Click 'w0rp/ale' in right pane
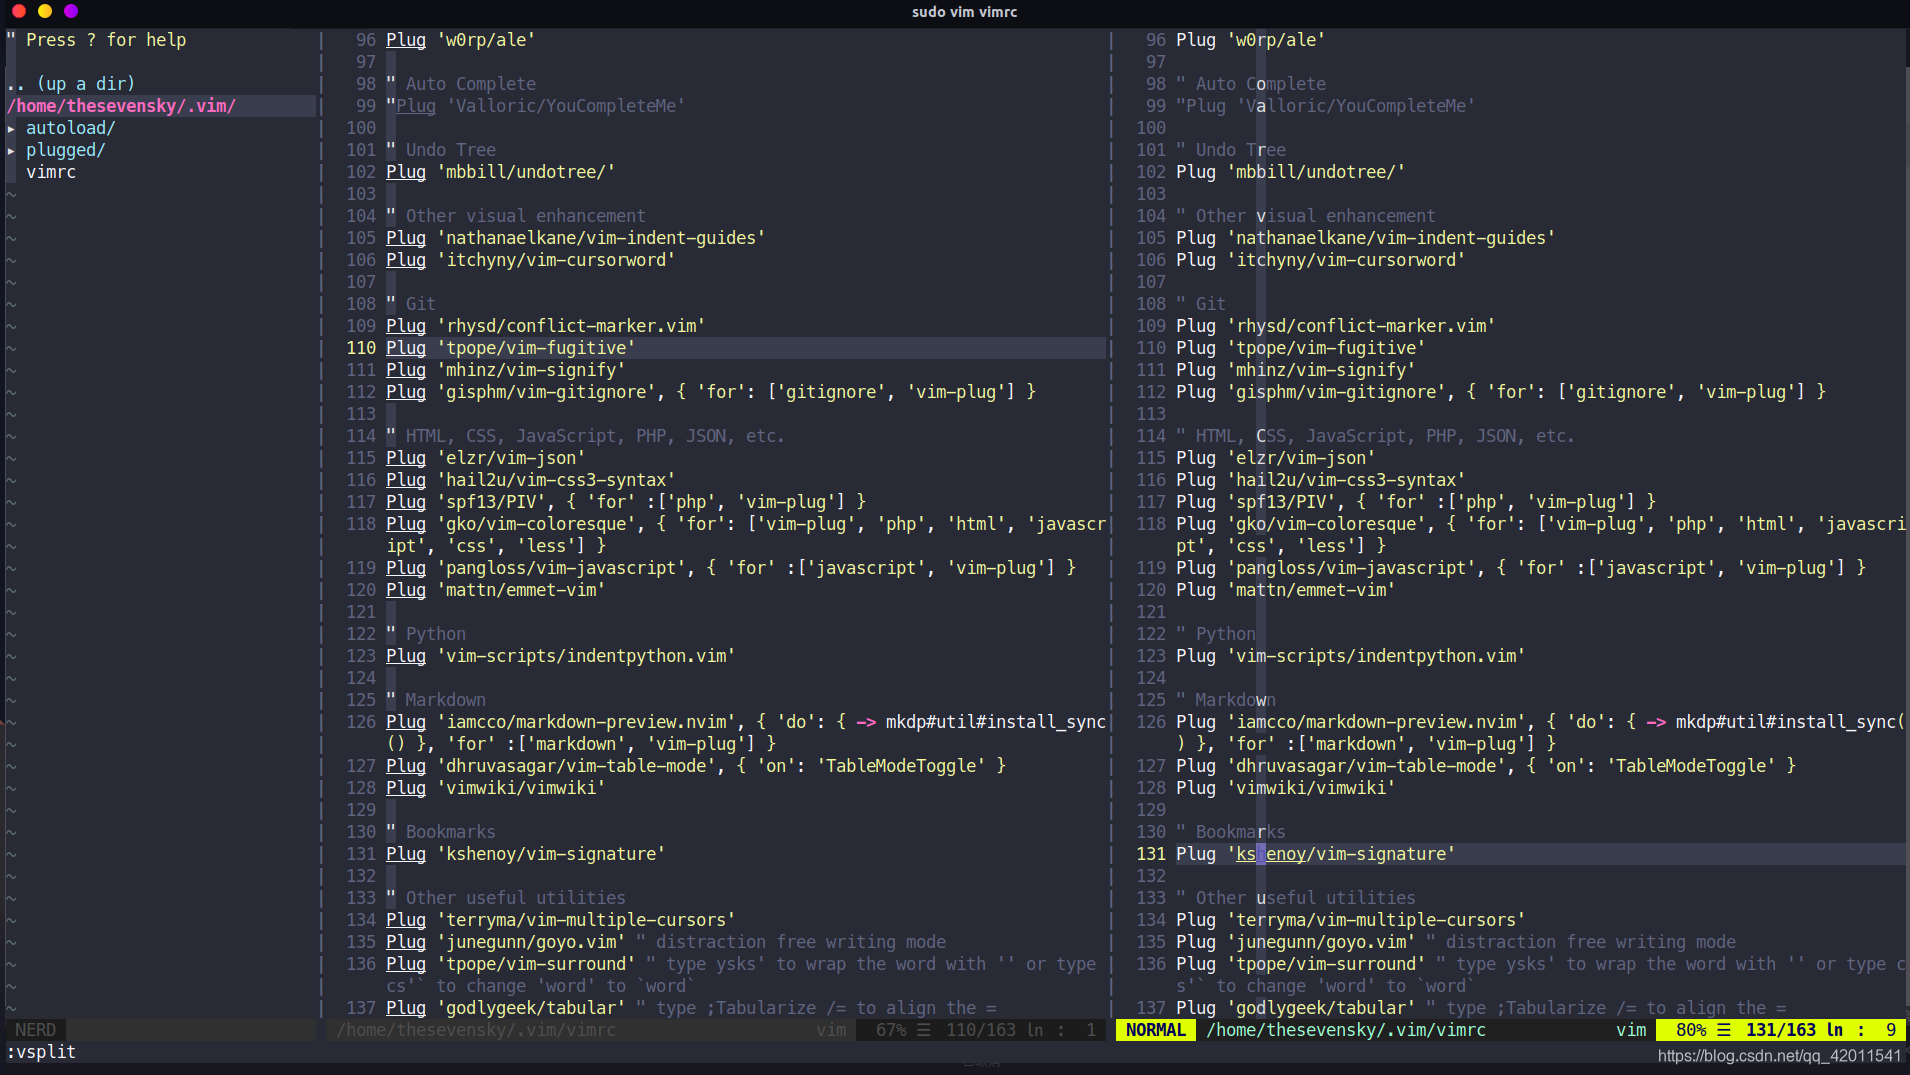 pyautogui.click(x=1276, y=40)
